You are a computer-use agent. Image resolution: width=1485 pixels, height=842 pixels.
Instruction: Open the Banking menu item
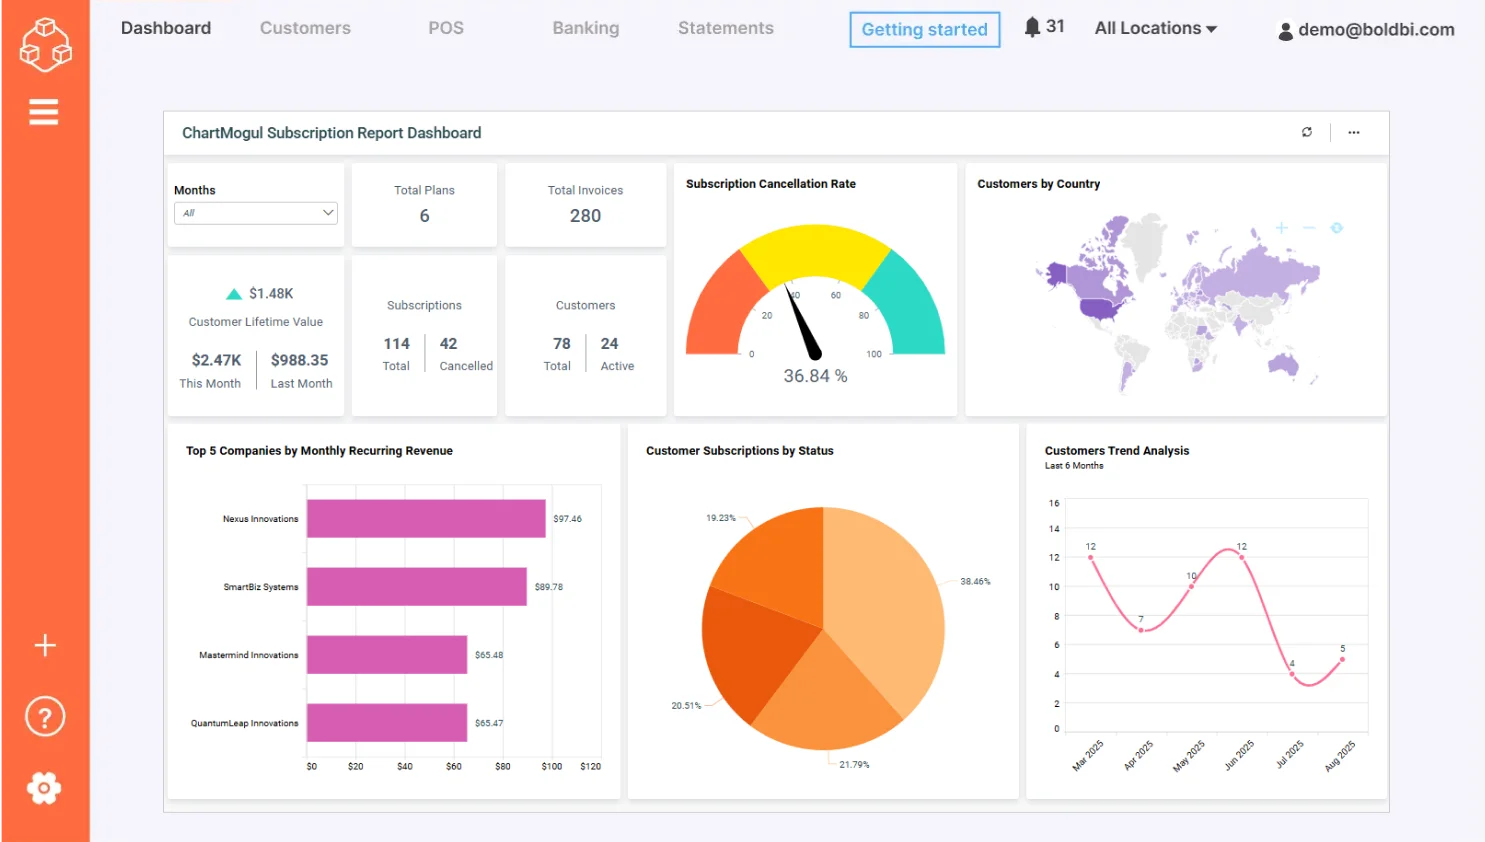[x=585, y=28]
